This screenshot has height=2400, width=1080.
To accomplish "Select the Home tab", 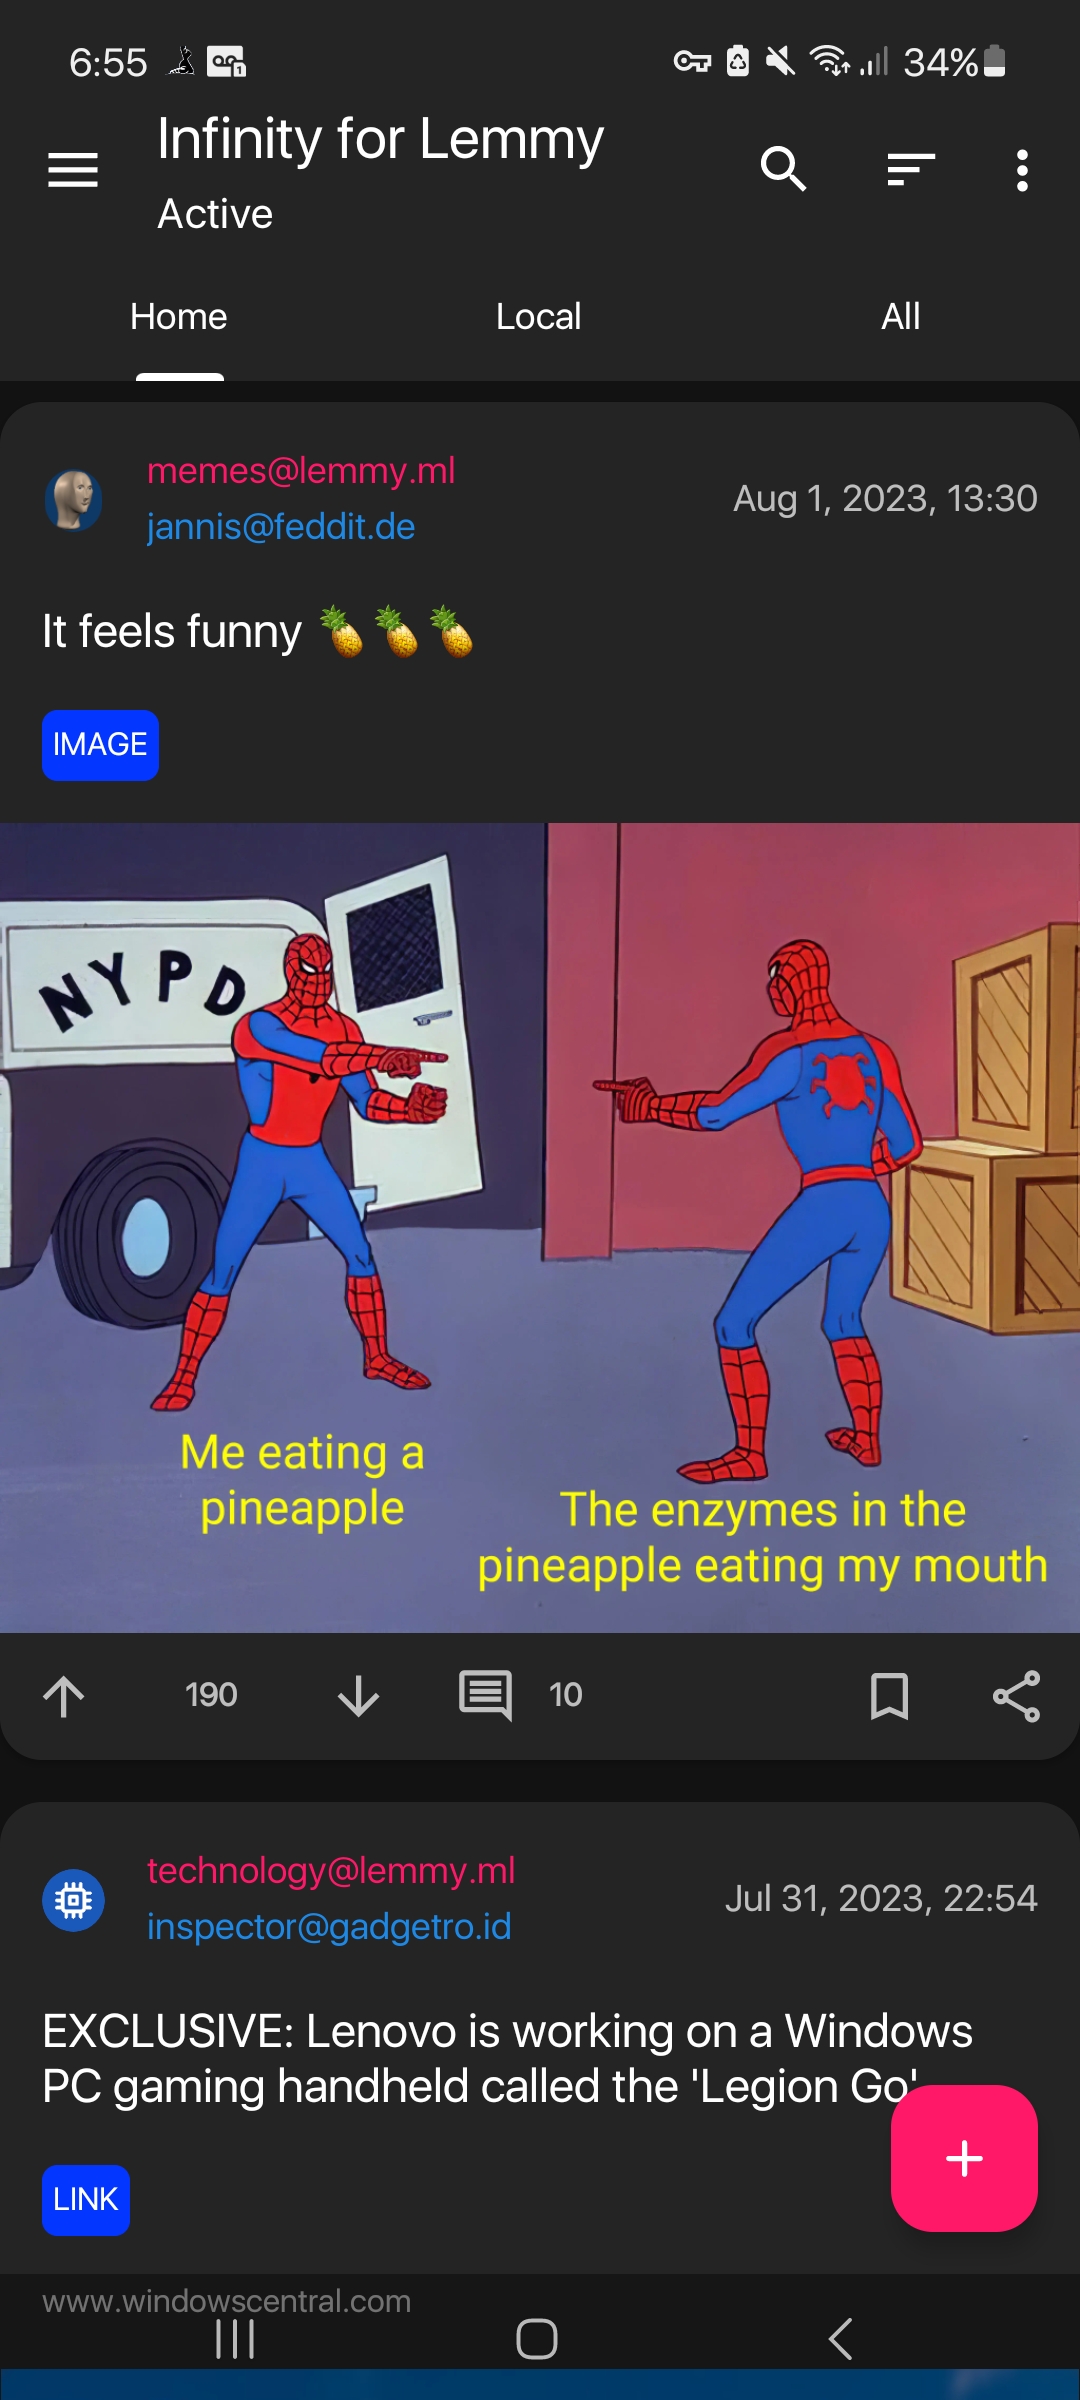I will coord(179,316).
